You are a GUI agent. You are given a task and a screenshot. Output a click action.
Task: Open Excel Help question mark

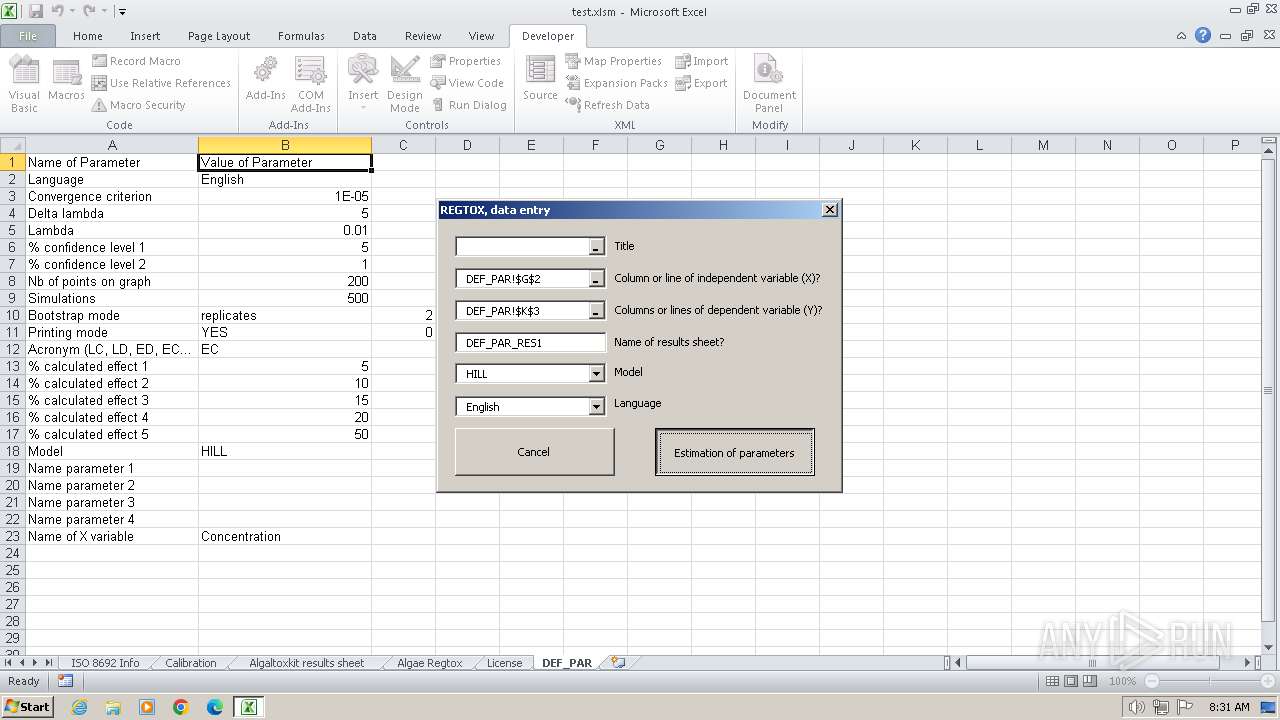pyautogui.click(x=1203, y=36)
